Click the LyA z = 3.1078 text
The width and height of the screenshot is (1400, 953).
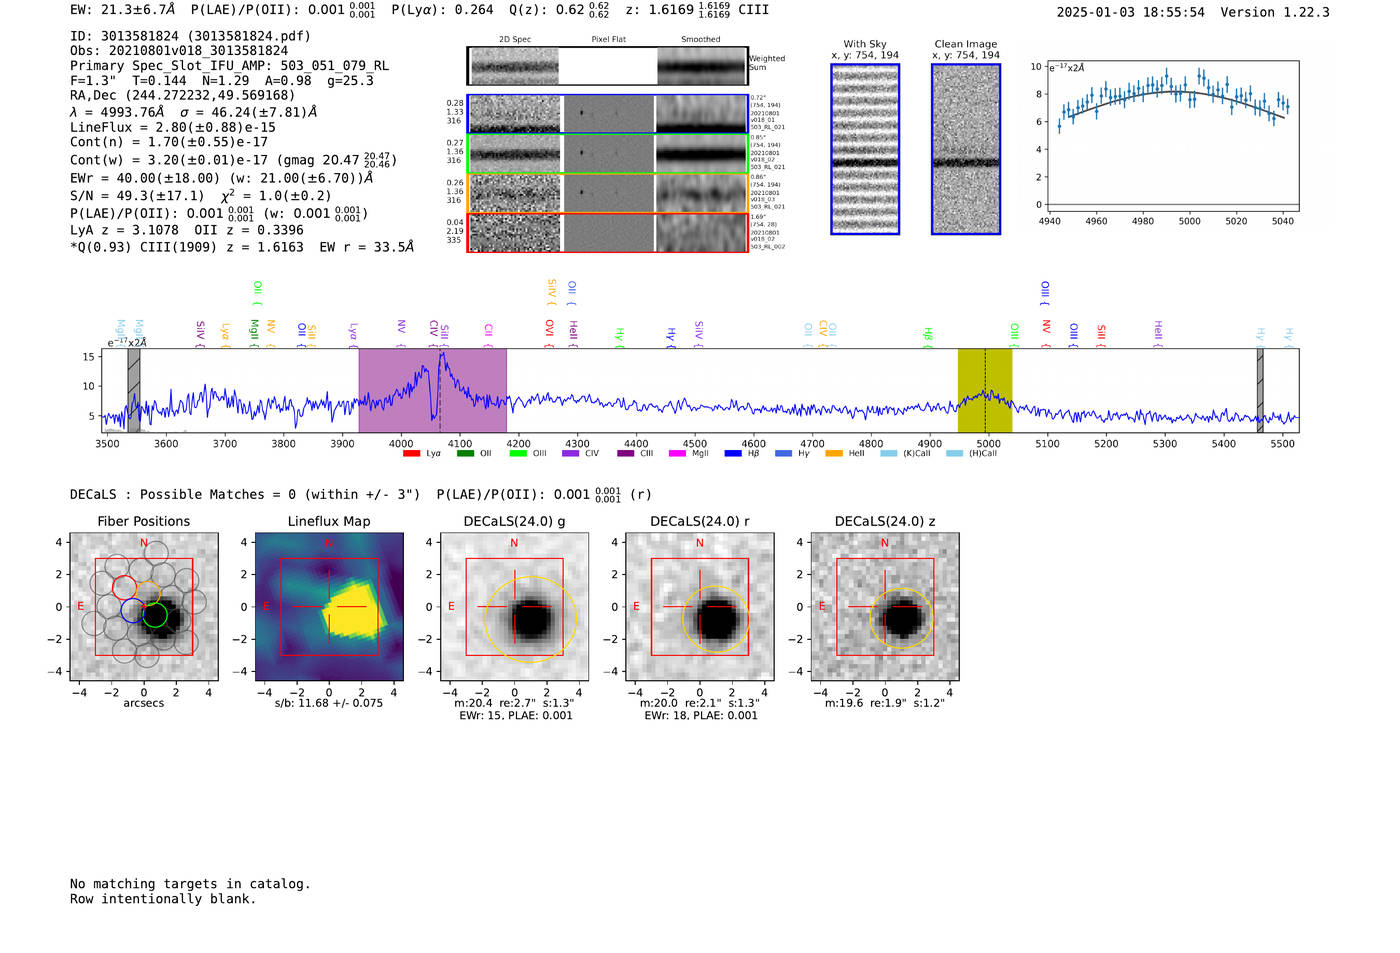click(x=125, y=230)
